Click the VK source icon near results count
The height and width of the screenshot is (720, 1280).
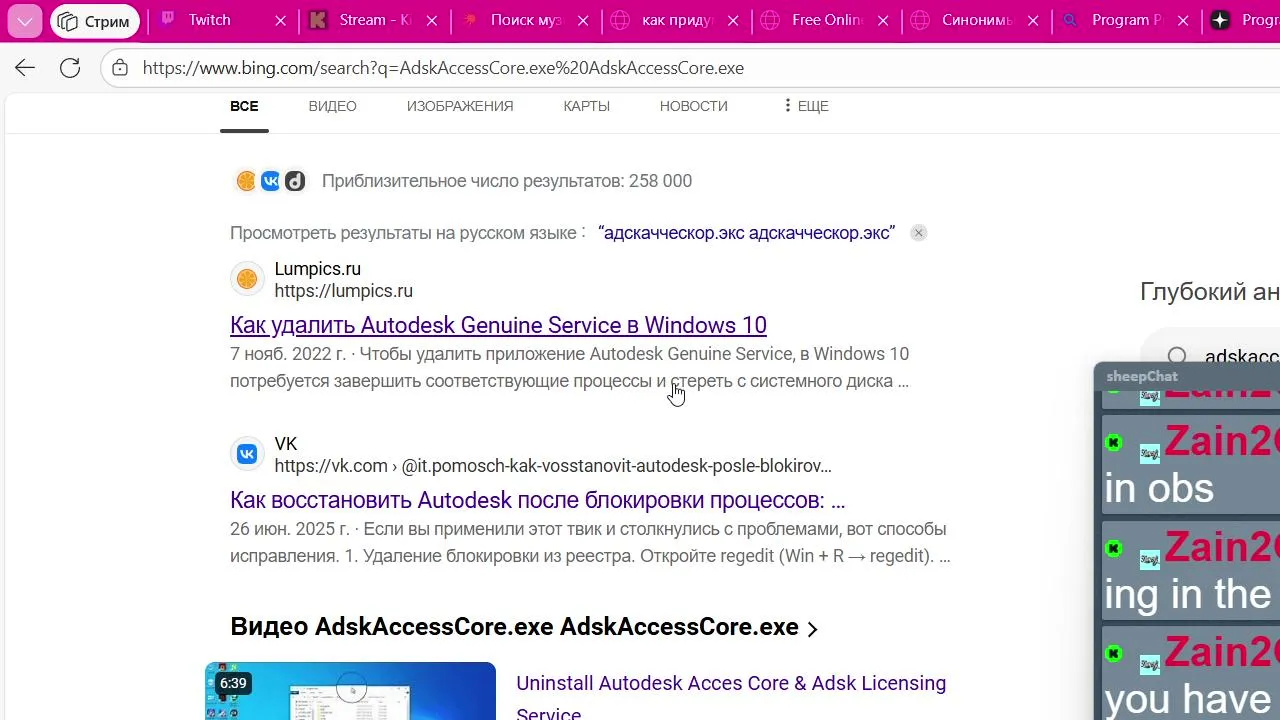pyautogui.click(x=271, y=181)
